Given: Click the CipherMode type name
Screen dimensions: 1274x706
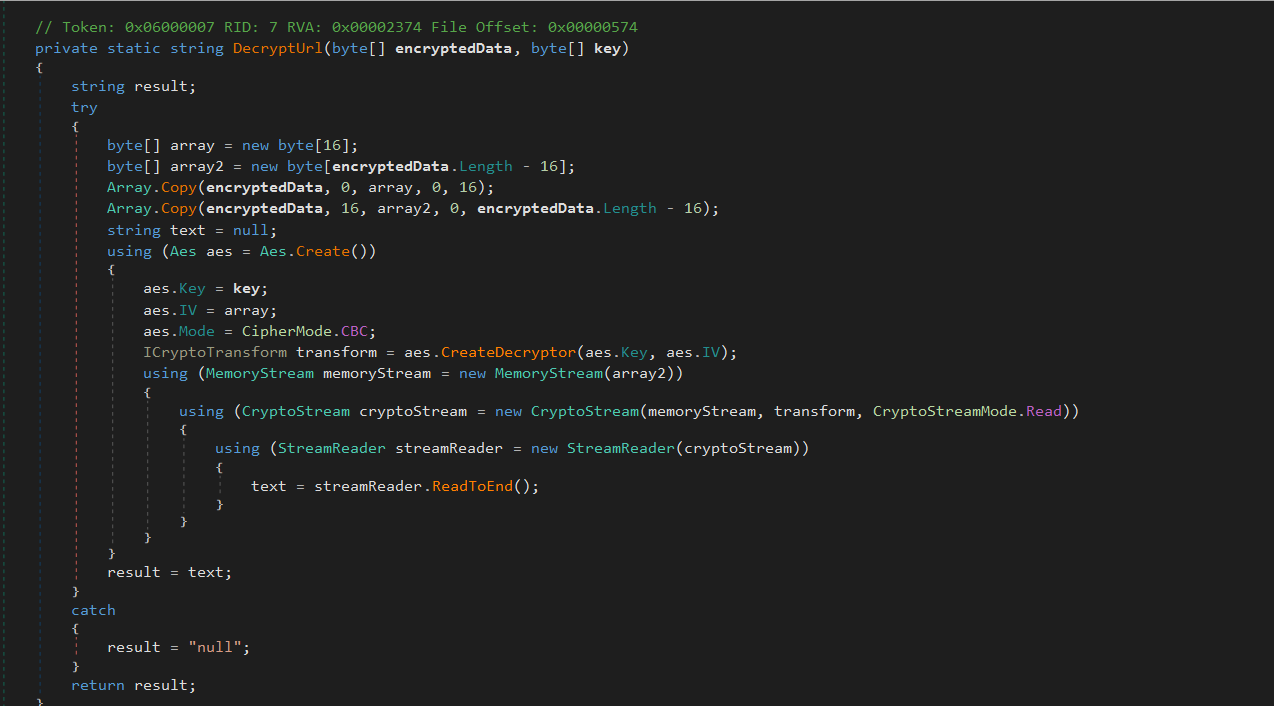Looking at the screenshot, I should pyautogui.click(x=287, y=331).
